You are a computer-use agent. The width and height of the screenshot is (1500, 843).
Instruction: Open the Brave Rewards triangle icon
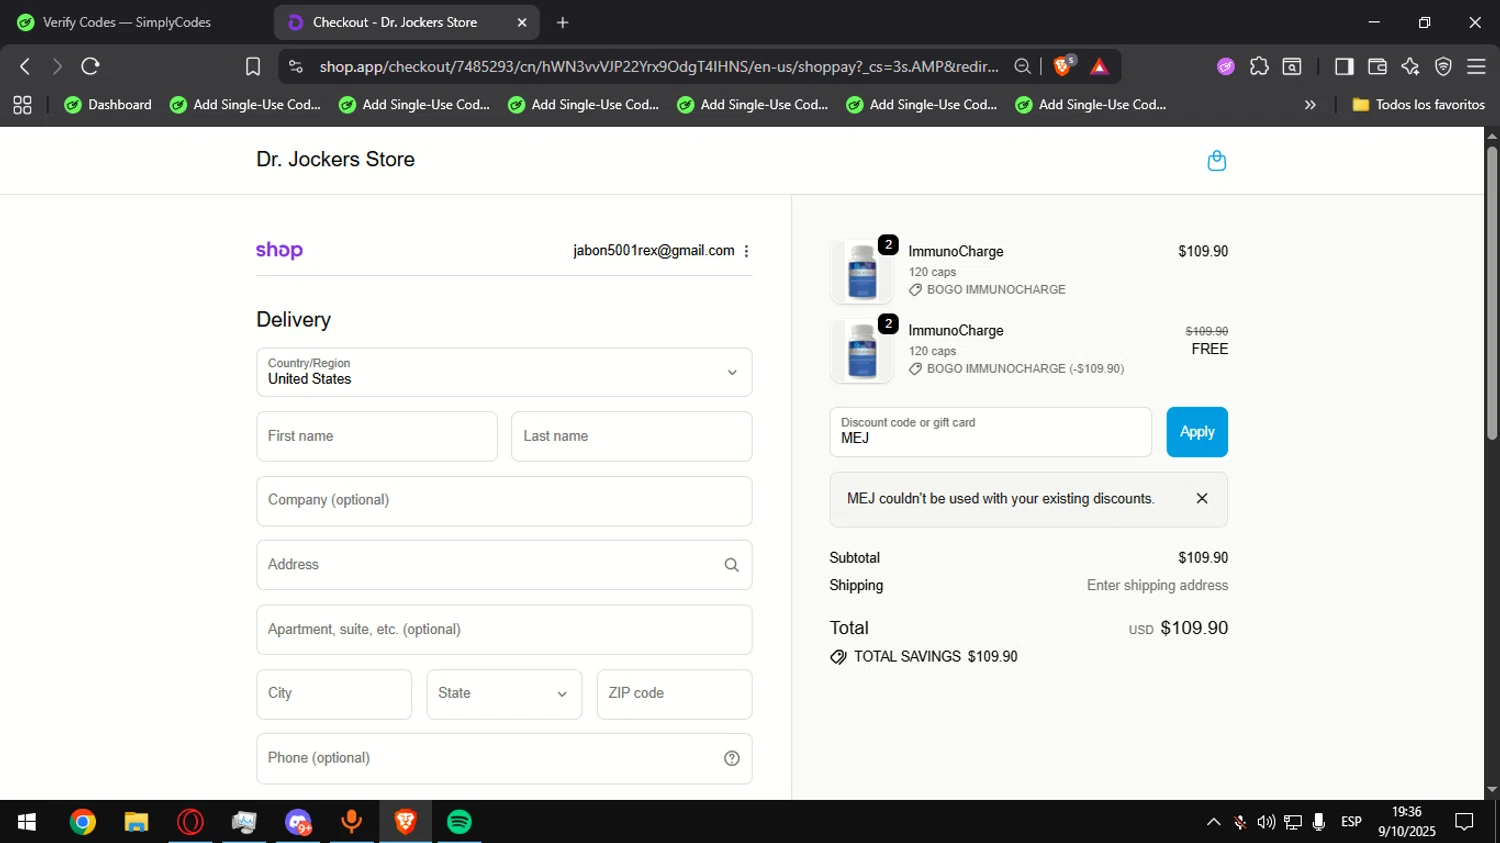[1099, 66]
